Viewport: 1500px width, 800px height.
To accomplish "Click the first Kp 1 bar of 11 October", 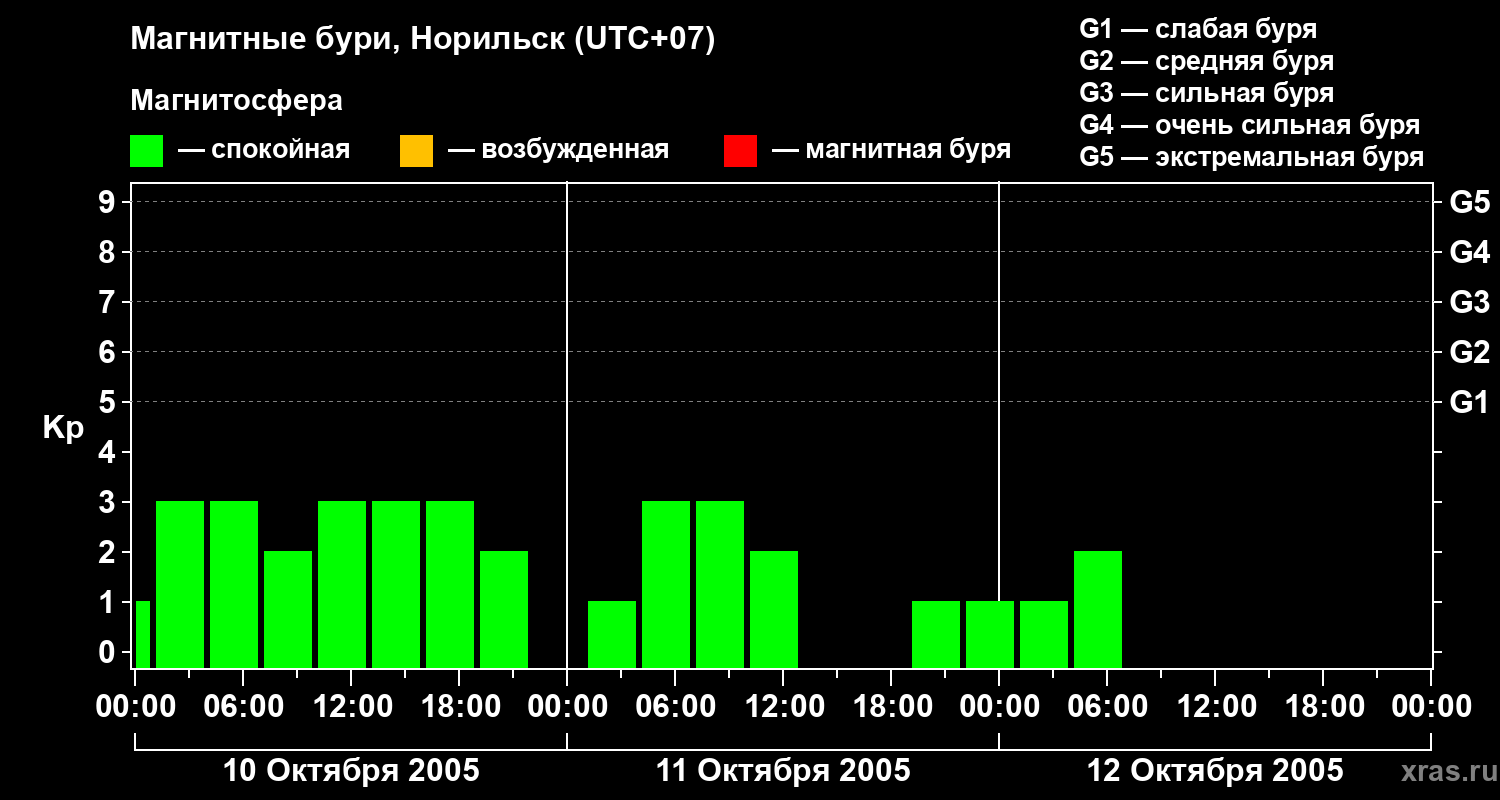I will 612,634.
